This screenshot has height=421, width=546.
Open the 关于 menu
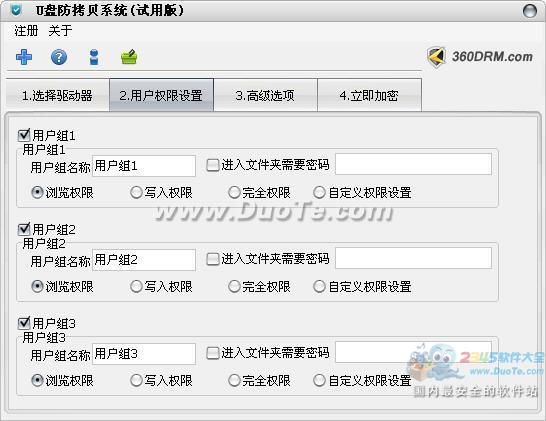click(60, 31)
